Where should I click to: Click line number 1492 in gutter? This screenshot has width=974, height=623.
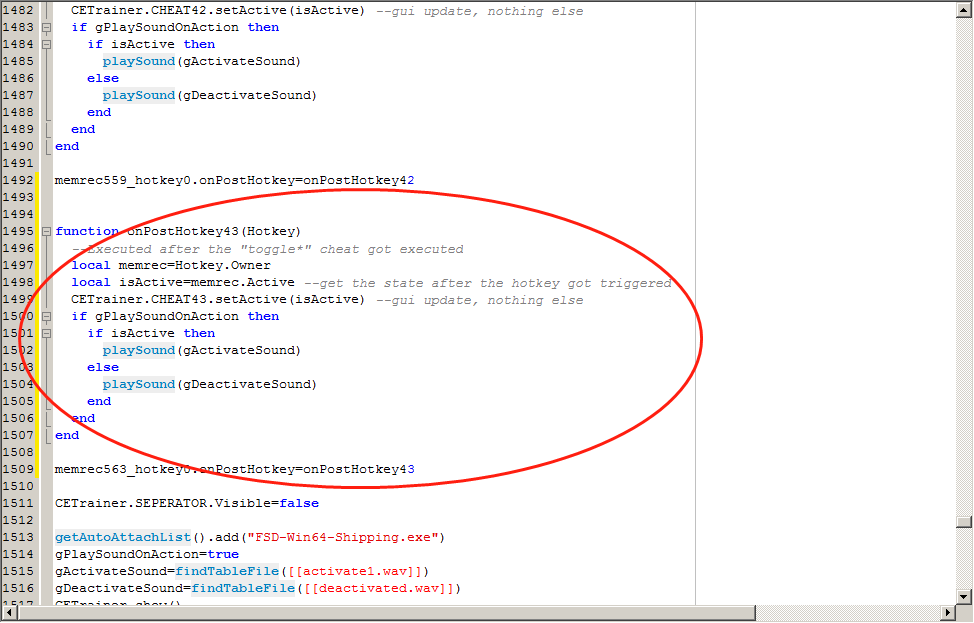pyautogui.click(x=18, y=180)
